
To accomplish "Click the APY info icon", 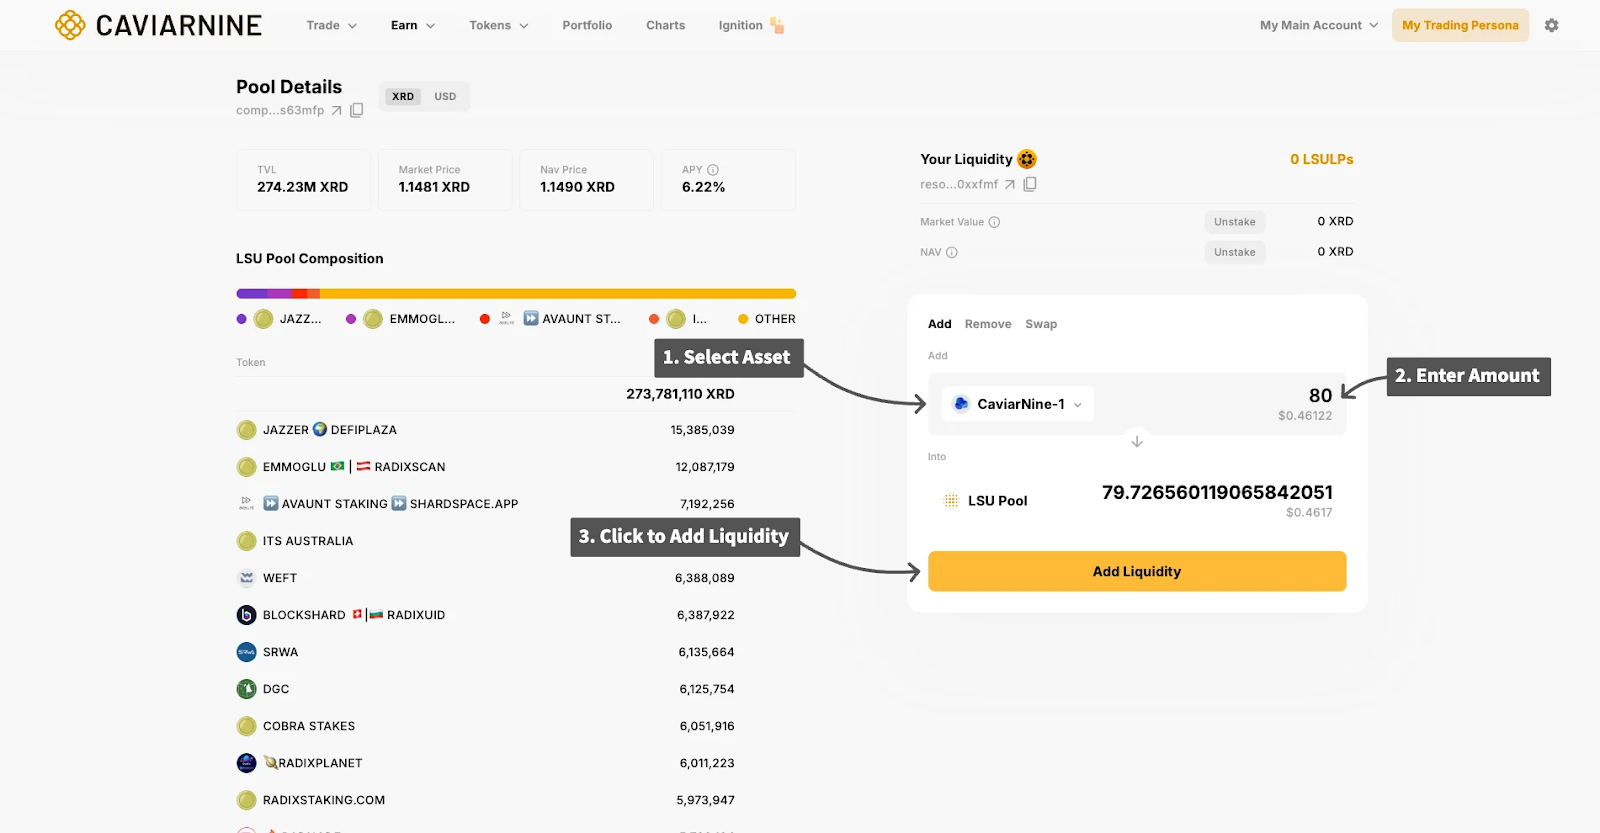I will [713, 170].
